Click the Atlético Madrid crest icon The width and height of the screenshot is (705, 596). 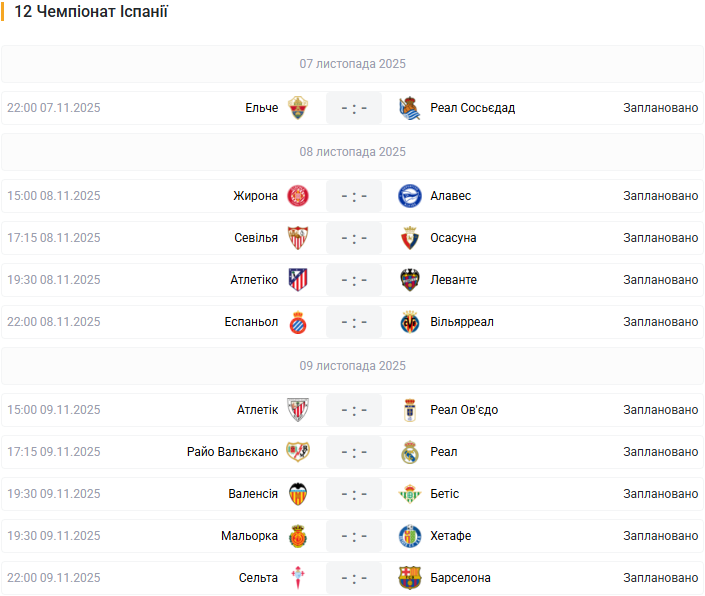point(298,280)
